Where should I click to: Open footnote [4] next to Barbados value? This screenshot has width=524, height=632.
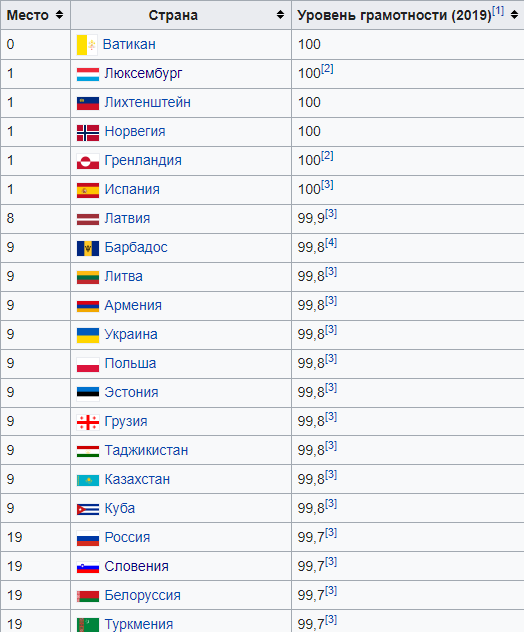(x=331, y=243)
